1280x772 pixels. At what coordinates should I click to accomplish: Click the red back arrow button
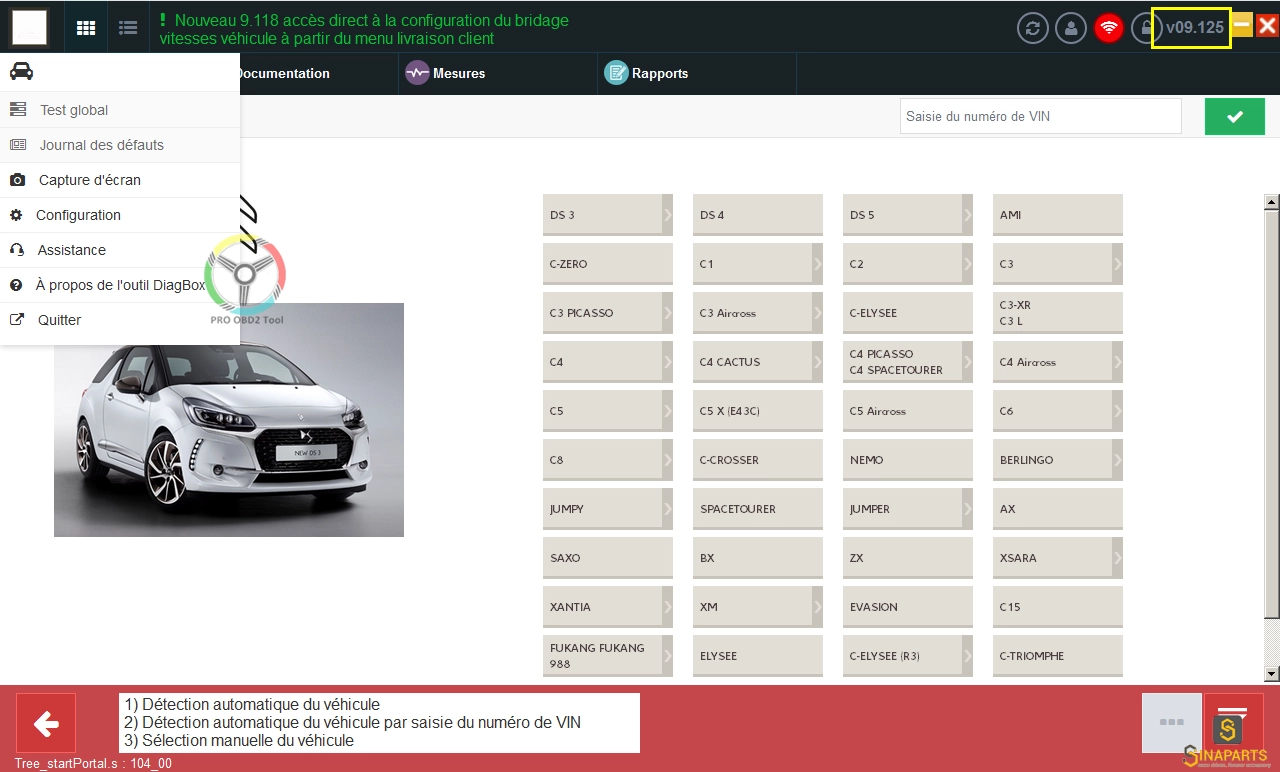tap(46, 723)
